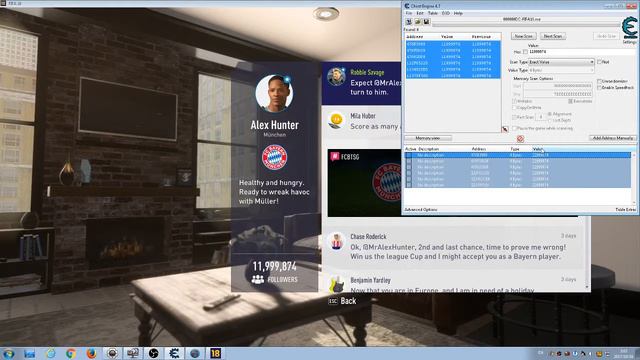Click Mila Huber's avatar
The width and height of the screenshot is (640, 360).
pos(336,120)
